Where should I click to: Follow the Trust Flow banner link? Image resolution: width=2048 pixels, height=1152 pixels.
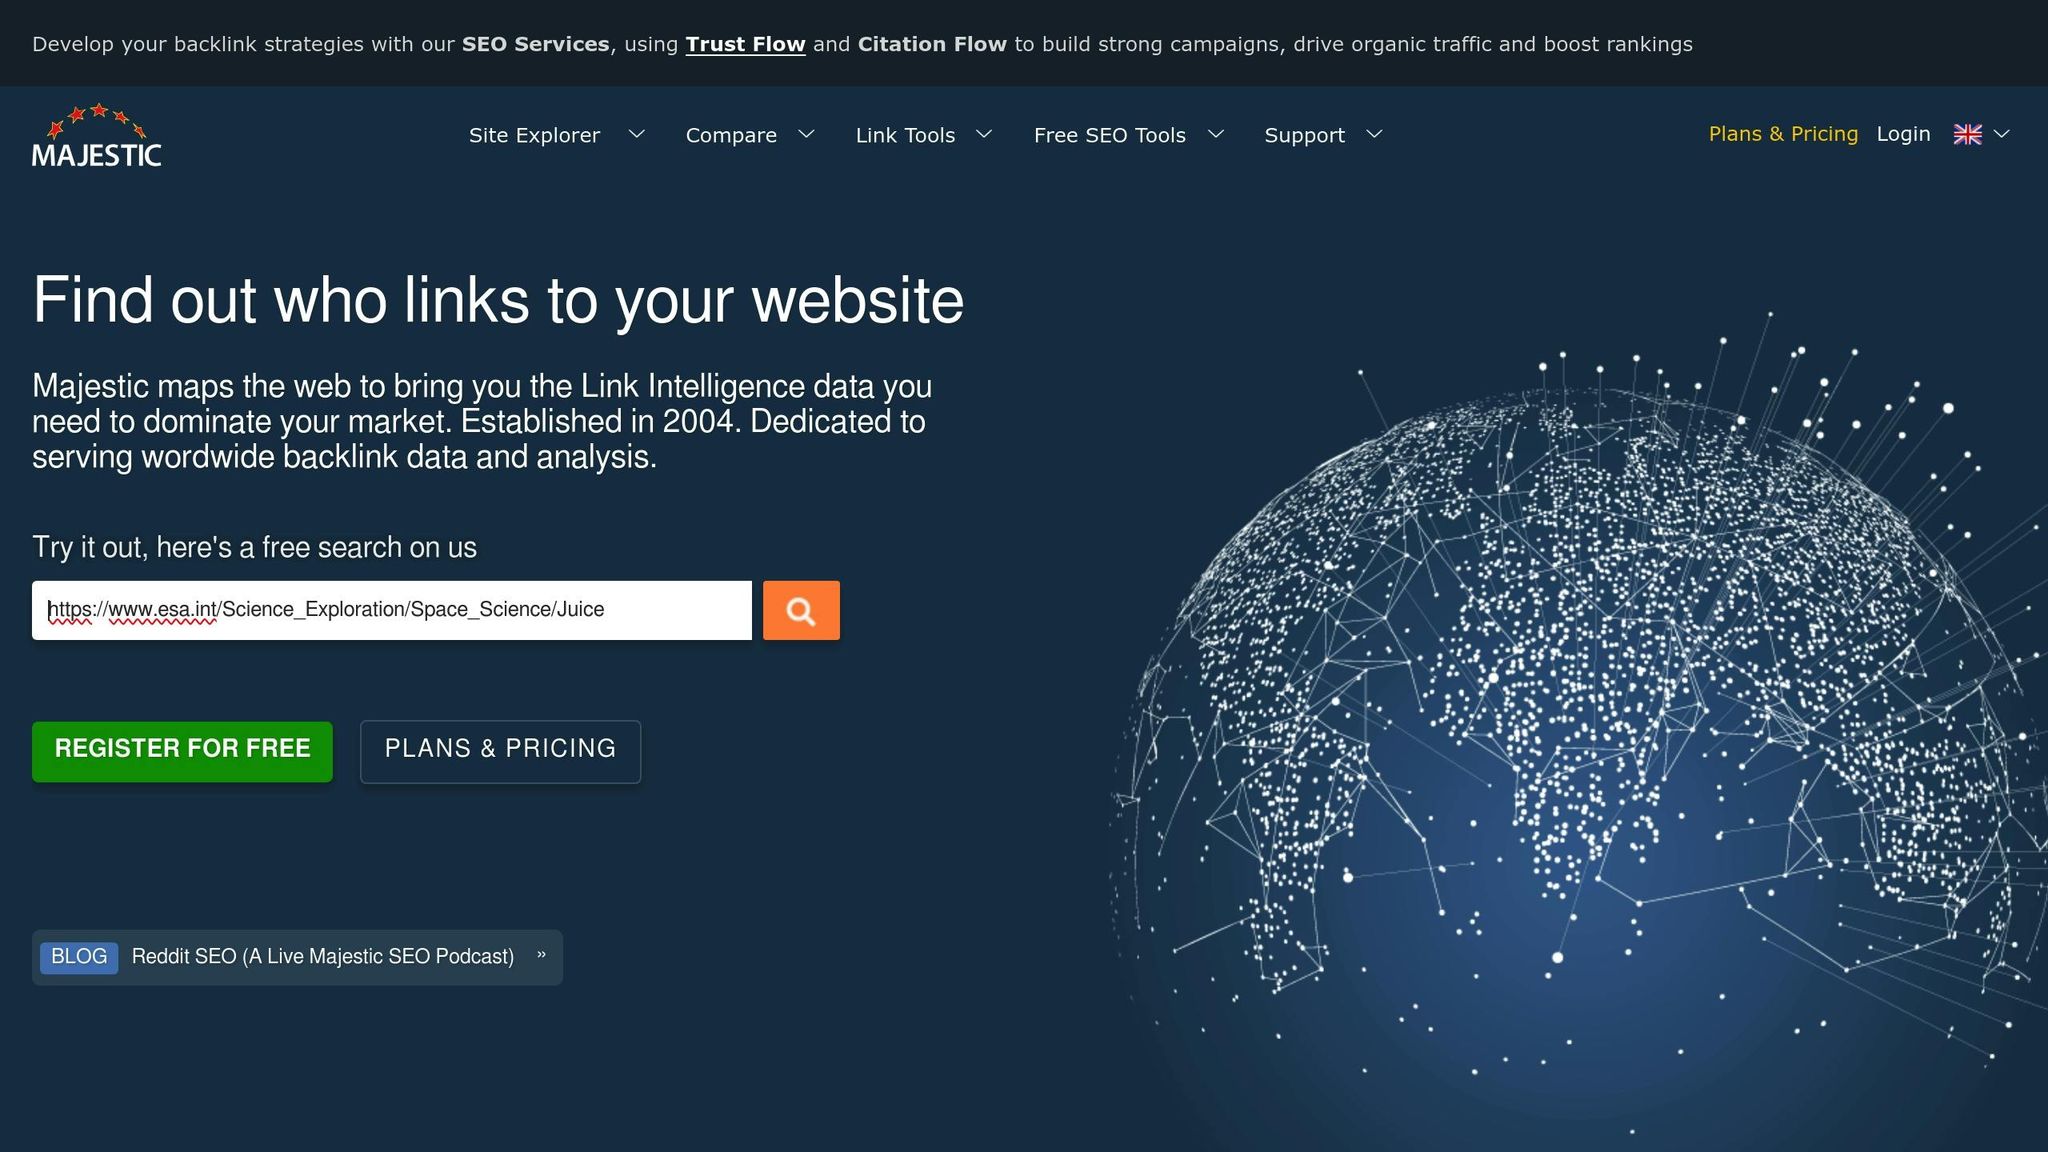click(x=745, y=44)
